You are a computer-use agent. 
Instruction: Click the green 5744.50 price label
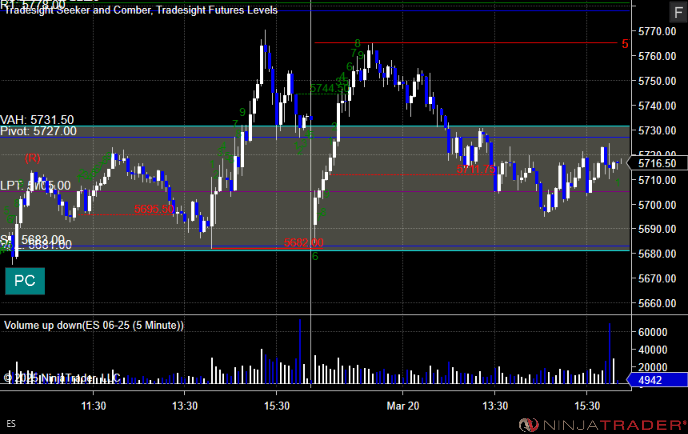330,89
